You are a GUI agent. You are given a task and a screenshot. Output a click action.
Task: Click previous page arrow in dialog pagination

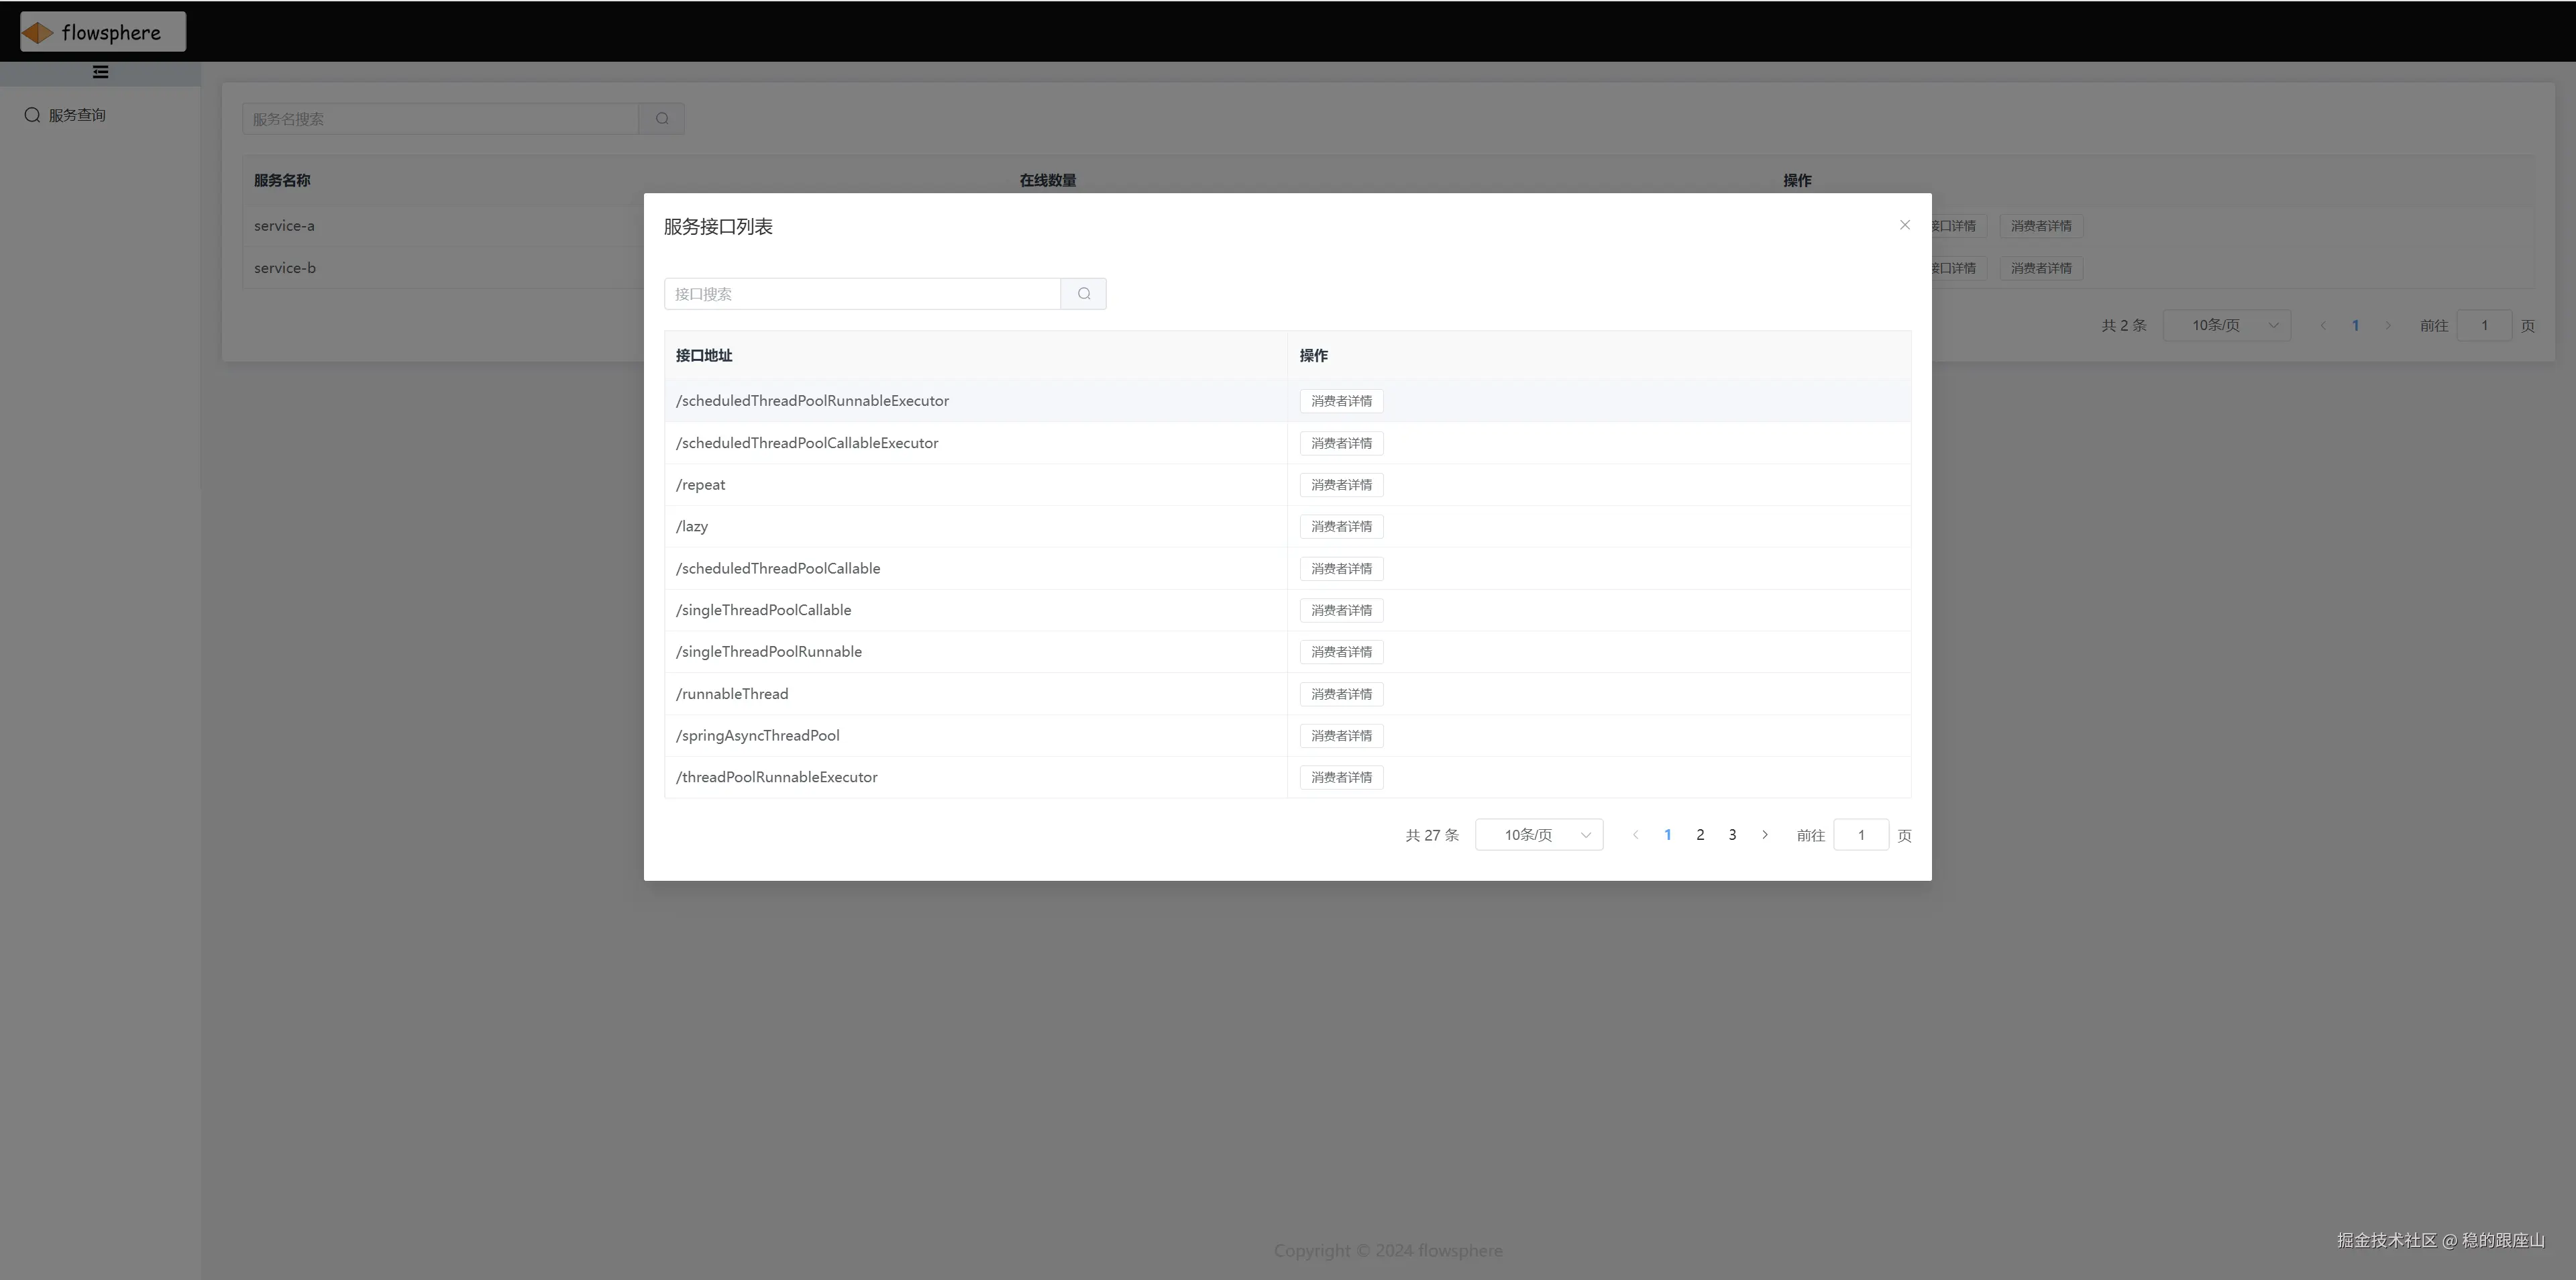click(1635, 835)
